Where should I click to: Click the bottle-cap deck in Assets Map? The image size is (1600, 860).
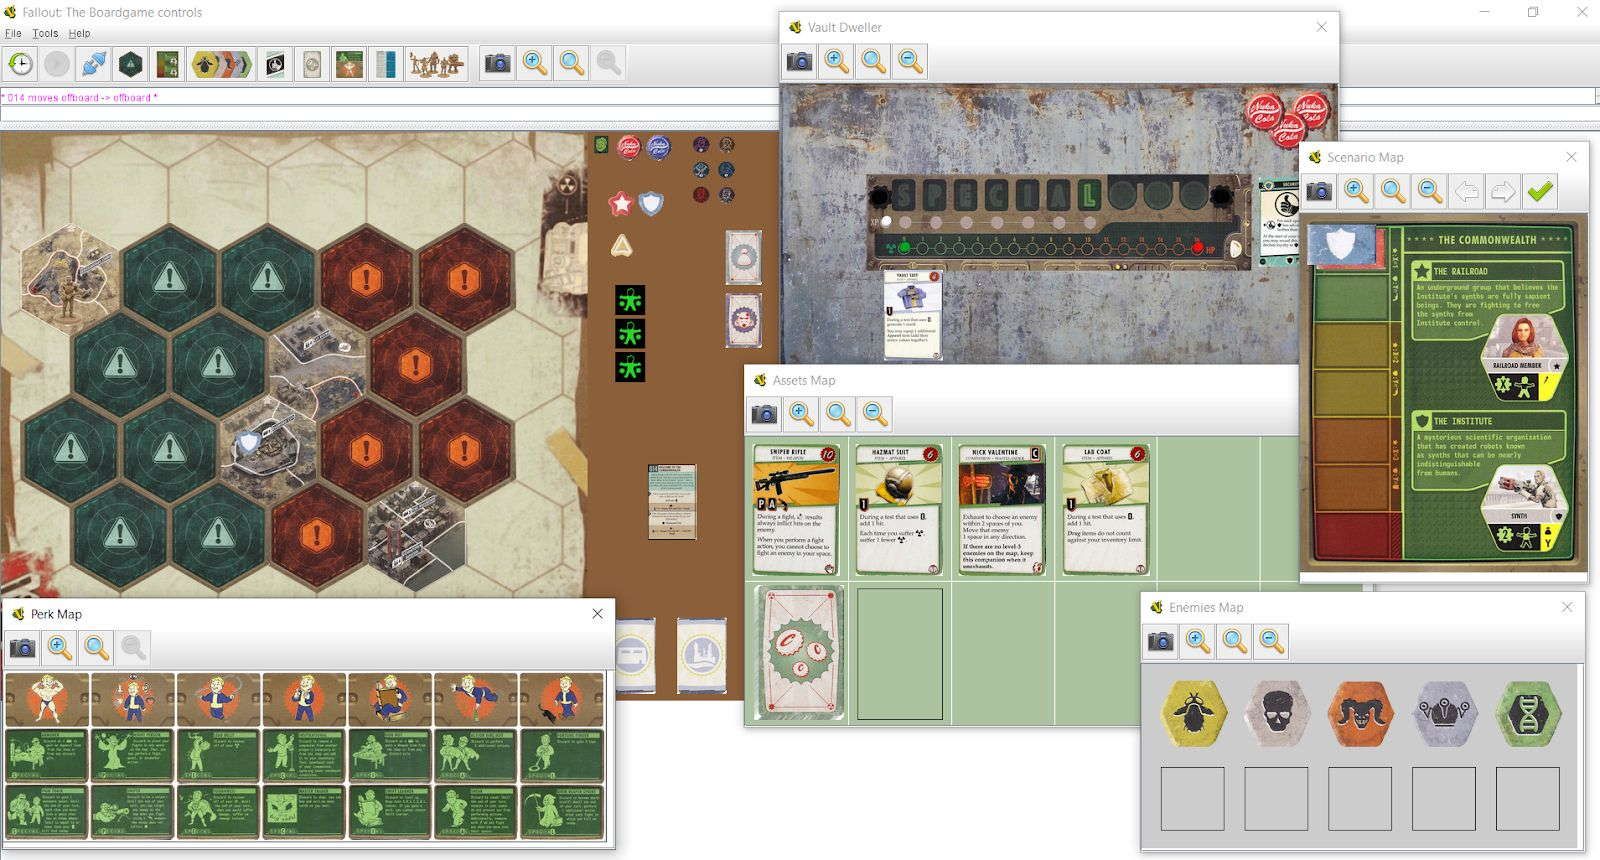pyautogui.click(x=799, y=653)
